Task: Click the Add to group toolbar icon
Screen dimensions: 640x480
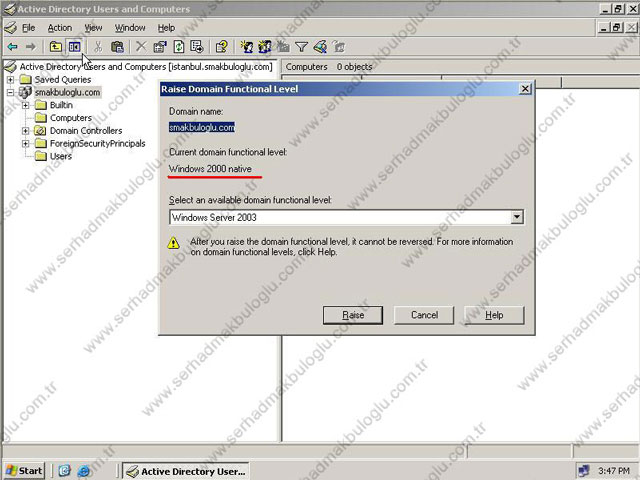Action: (x=338, y=47)
